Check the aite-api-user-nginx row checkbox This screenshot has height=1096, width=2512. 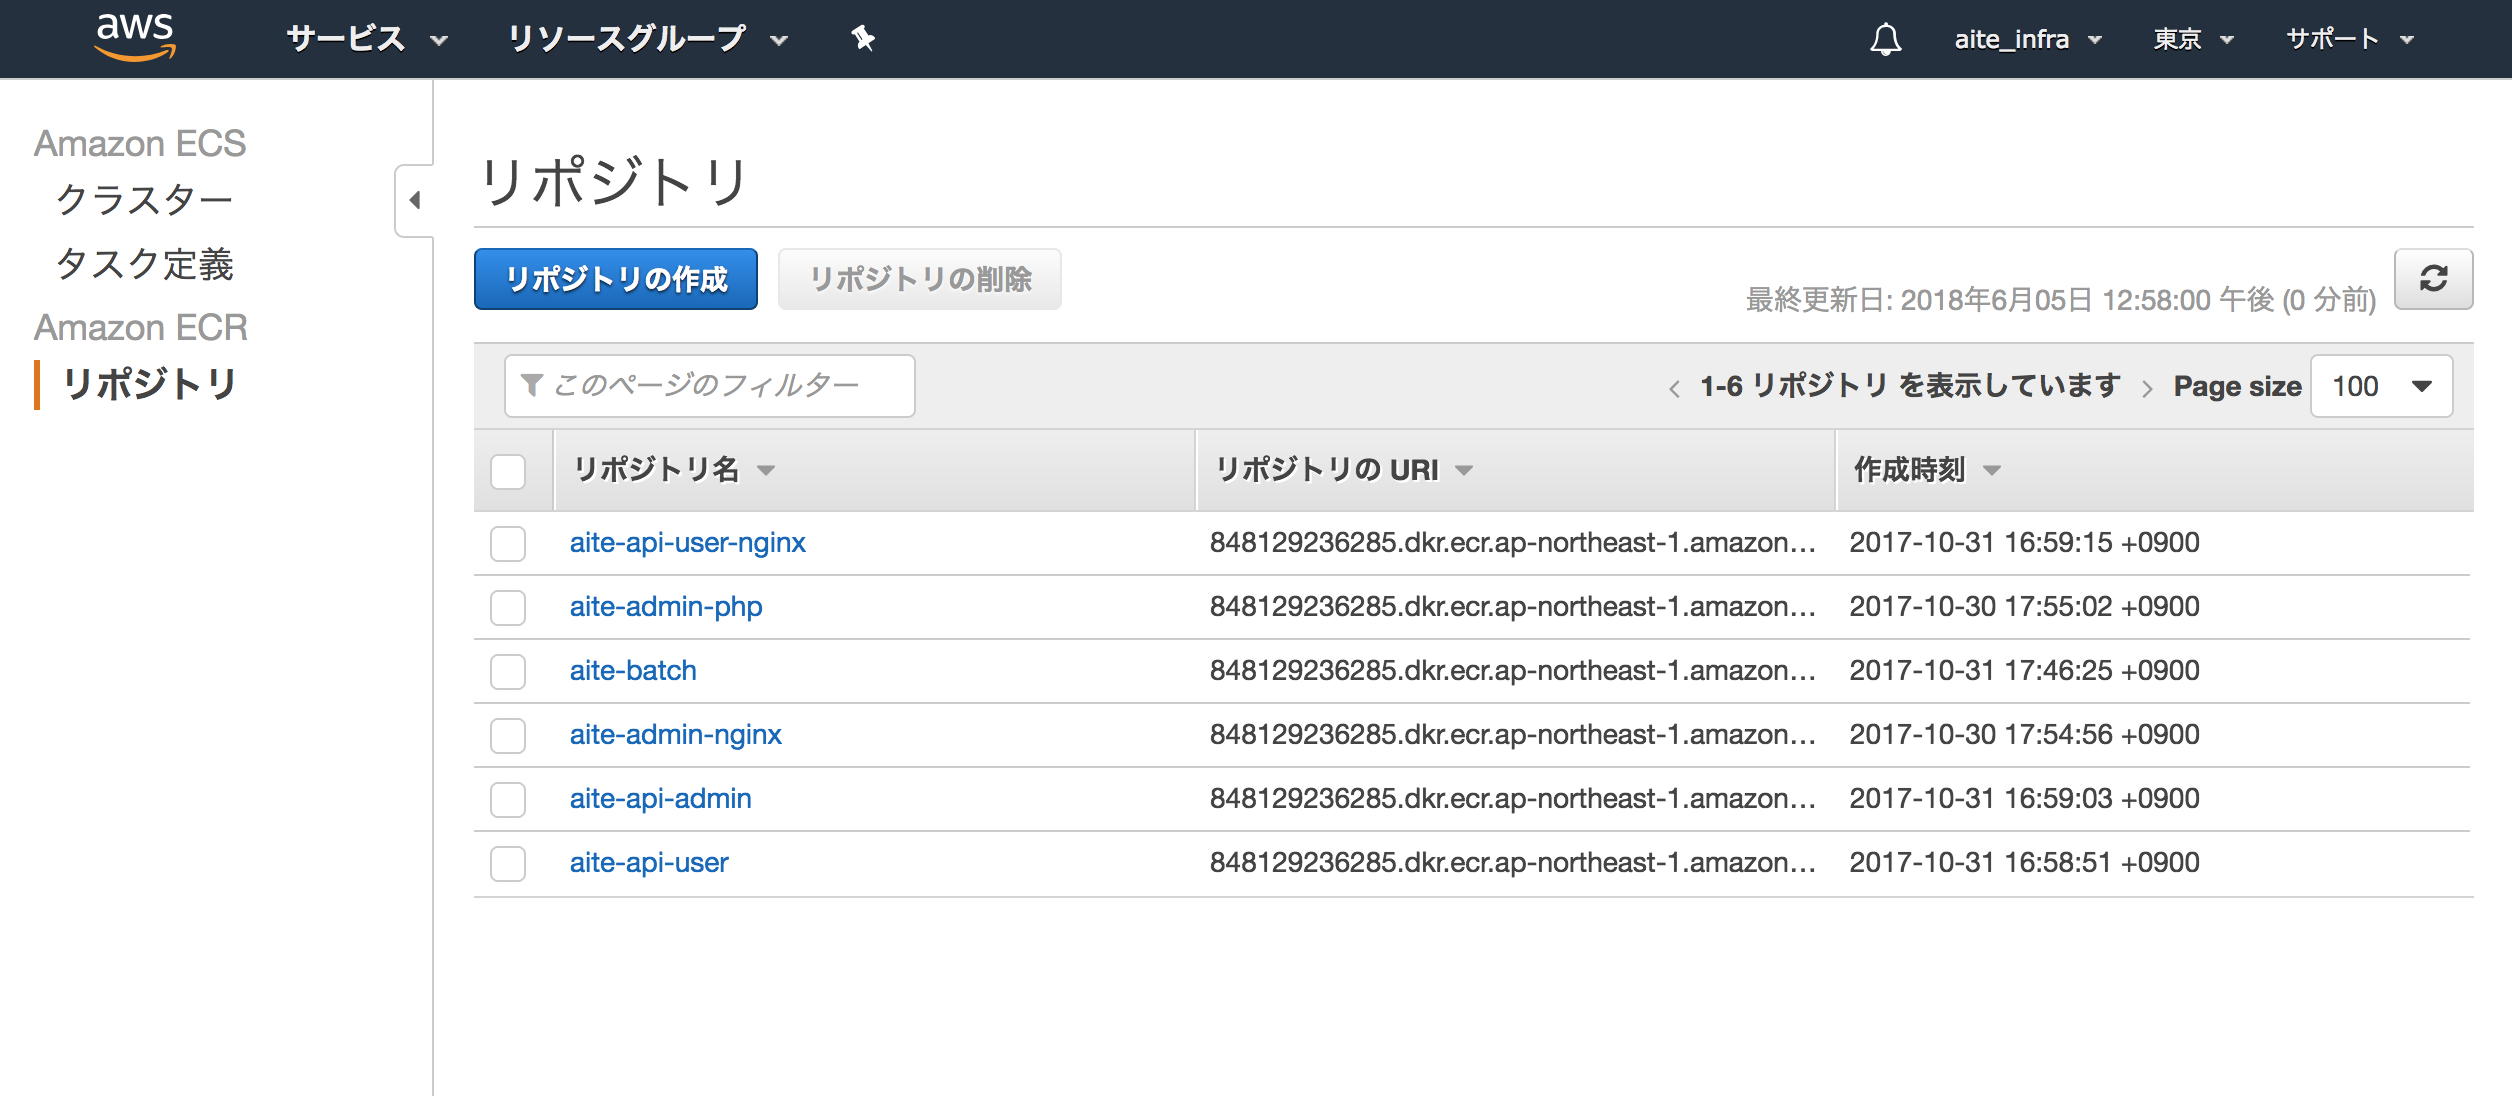point(508,543)
